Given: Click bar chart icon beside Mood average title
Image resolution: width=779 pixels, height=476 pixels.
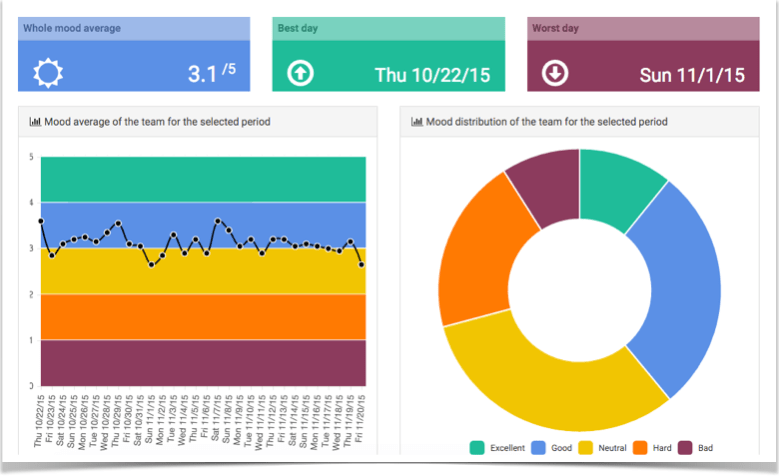Looking at the screenshot, I should (x=35, y=122).
